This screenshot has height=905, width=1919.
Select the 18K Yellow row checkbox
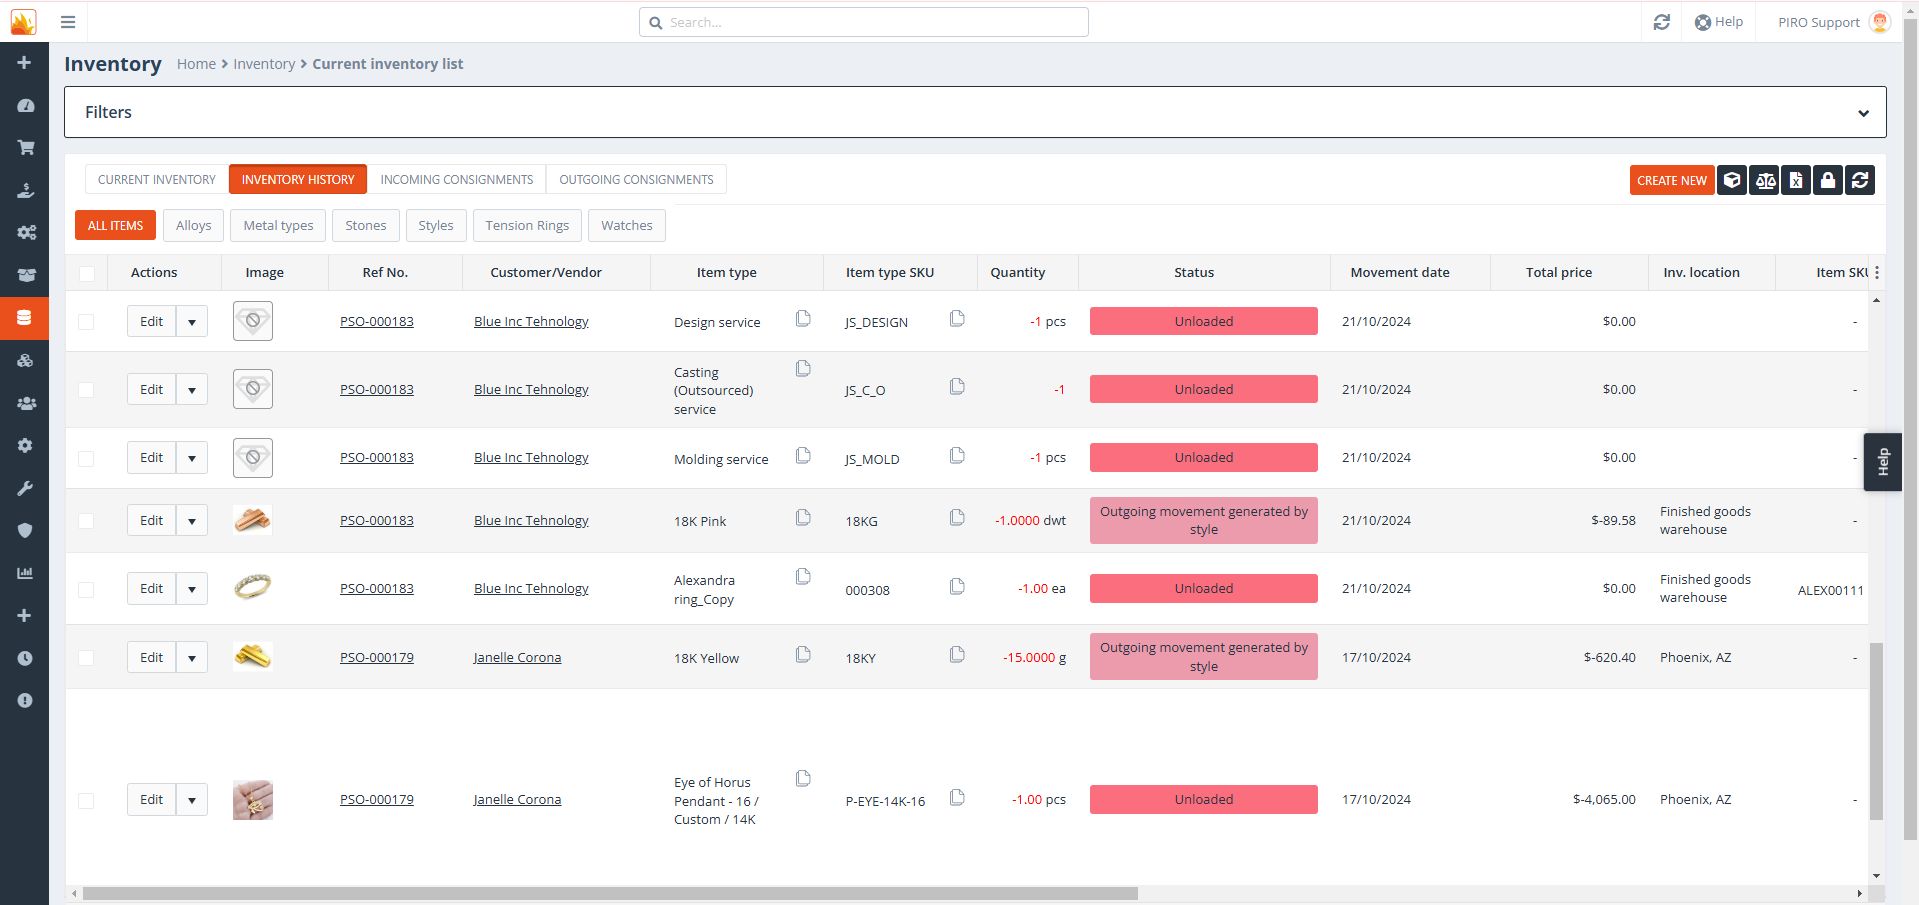[86, 658]
